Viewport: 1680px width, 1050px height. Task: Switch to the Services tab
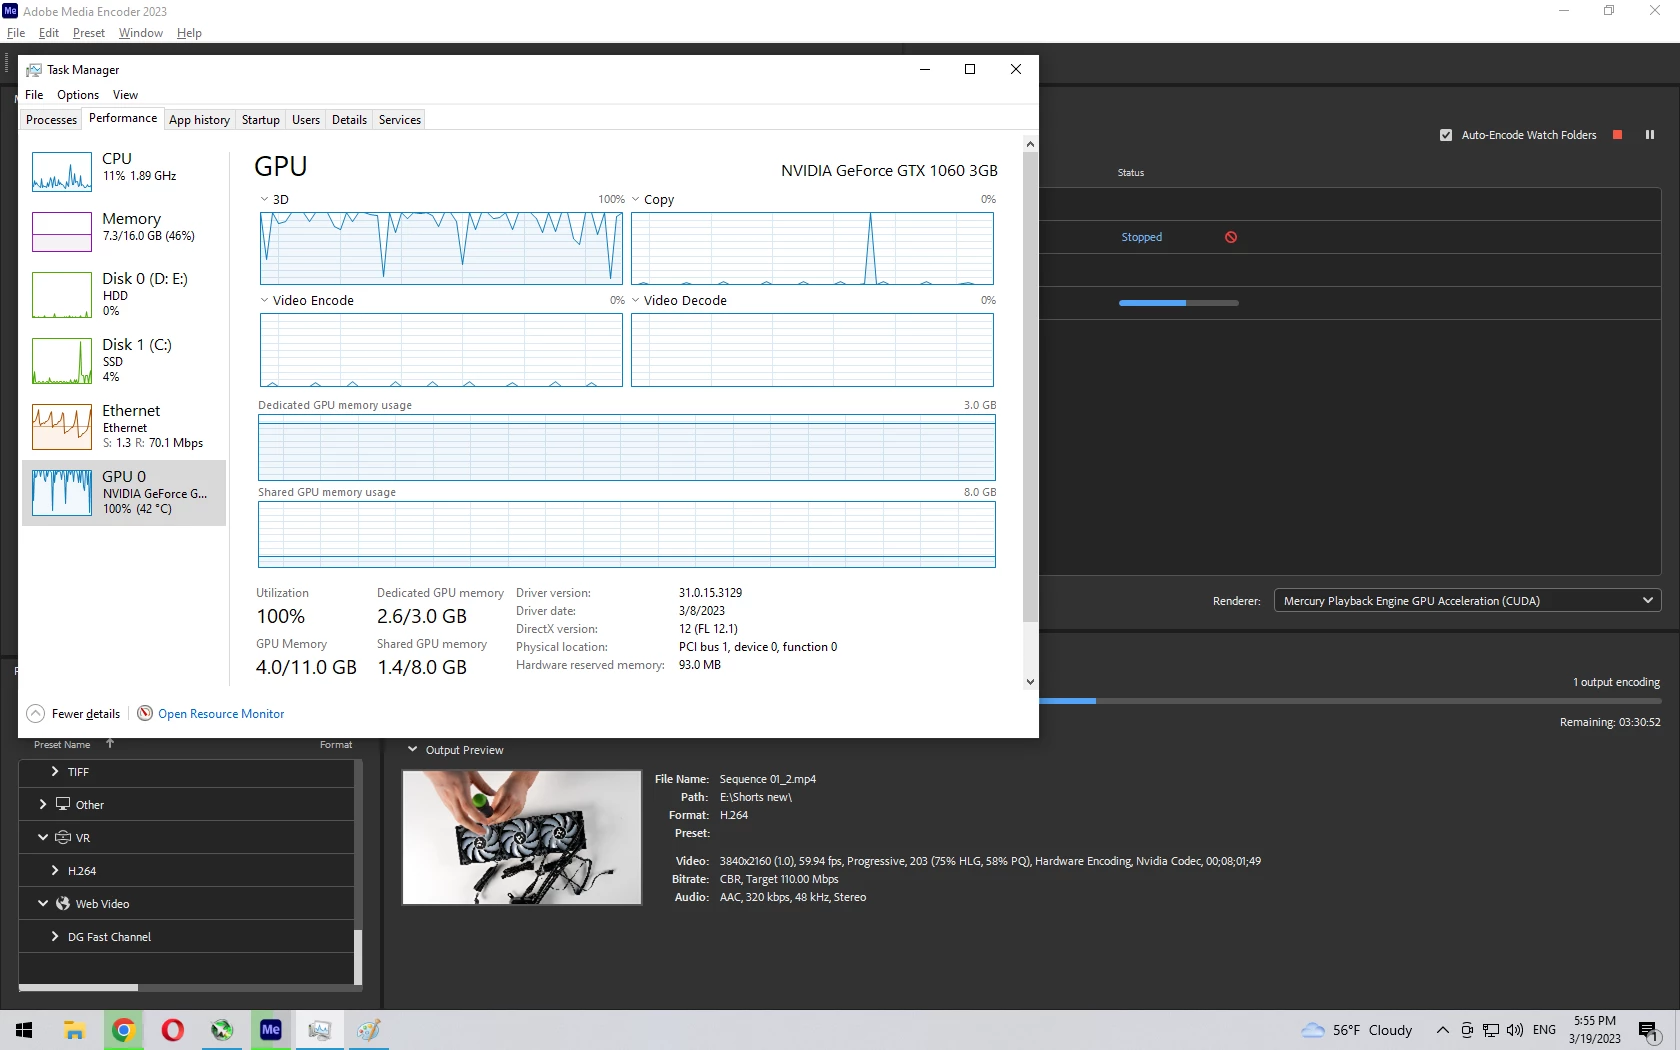click(400, 120)
